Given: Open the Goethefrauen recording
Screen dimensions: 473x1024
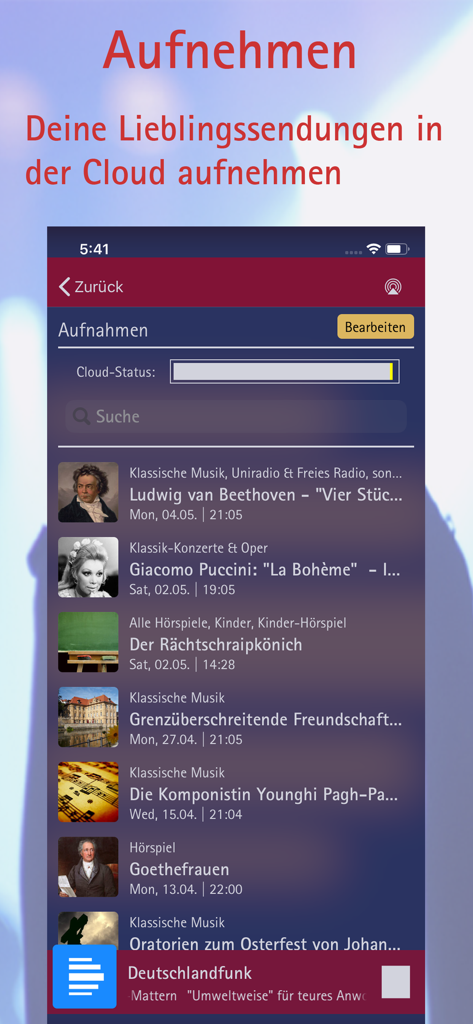Looking at the screenshot, I should click(179, 869).
